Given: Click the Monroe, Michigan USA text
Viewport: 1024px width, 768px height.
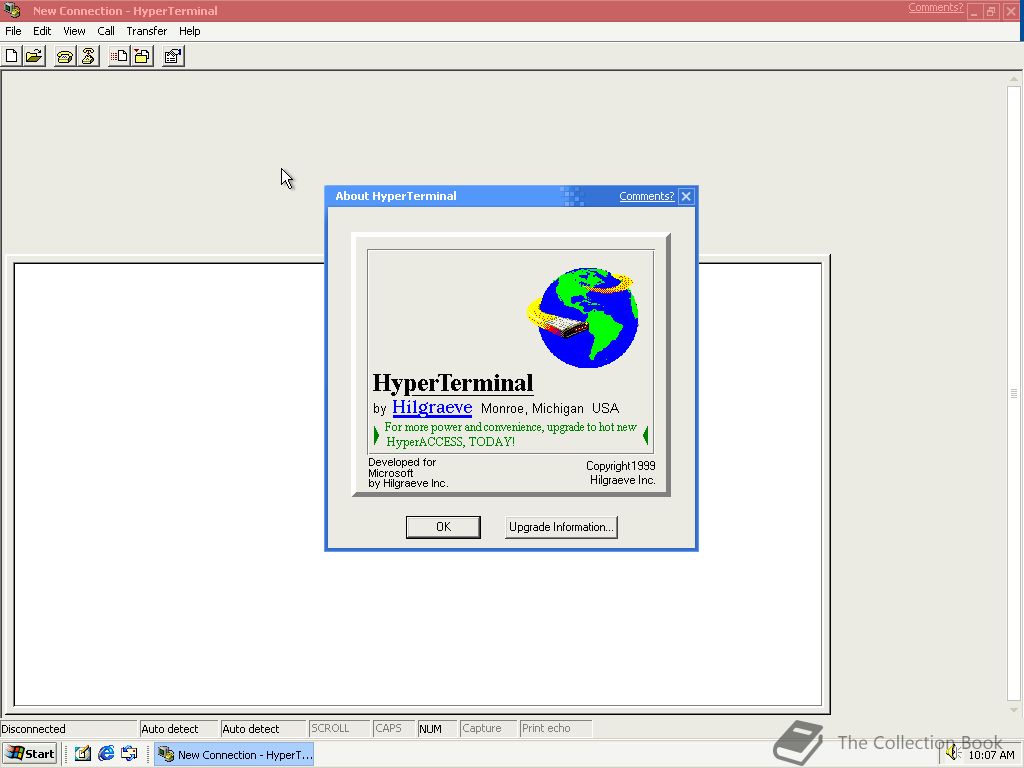Looking at the screenshot, I should [550, 408].
